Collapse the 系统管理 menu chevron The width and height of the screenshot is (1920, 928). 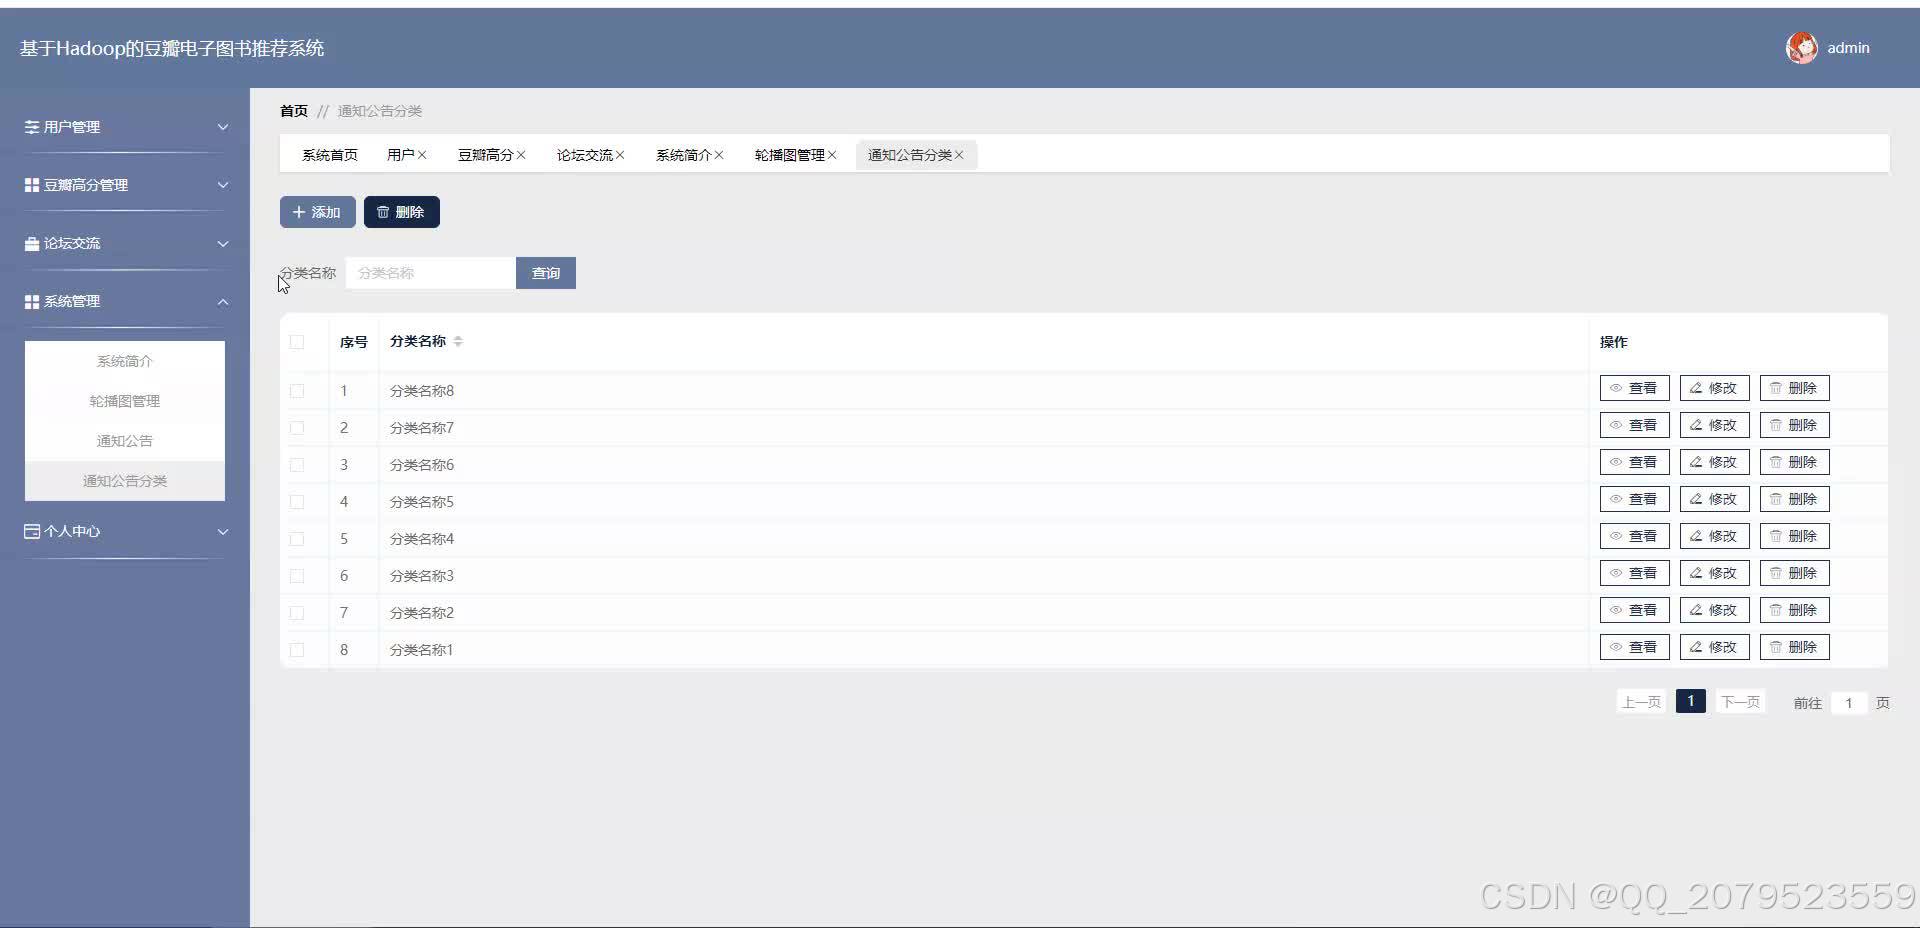[223, 302]
